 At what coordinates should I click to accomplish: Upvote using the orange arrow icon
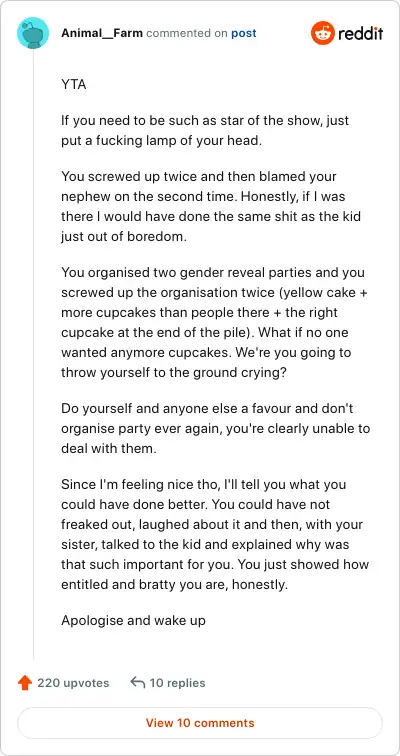click(x=24, y=683)
